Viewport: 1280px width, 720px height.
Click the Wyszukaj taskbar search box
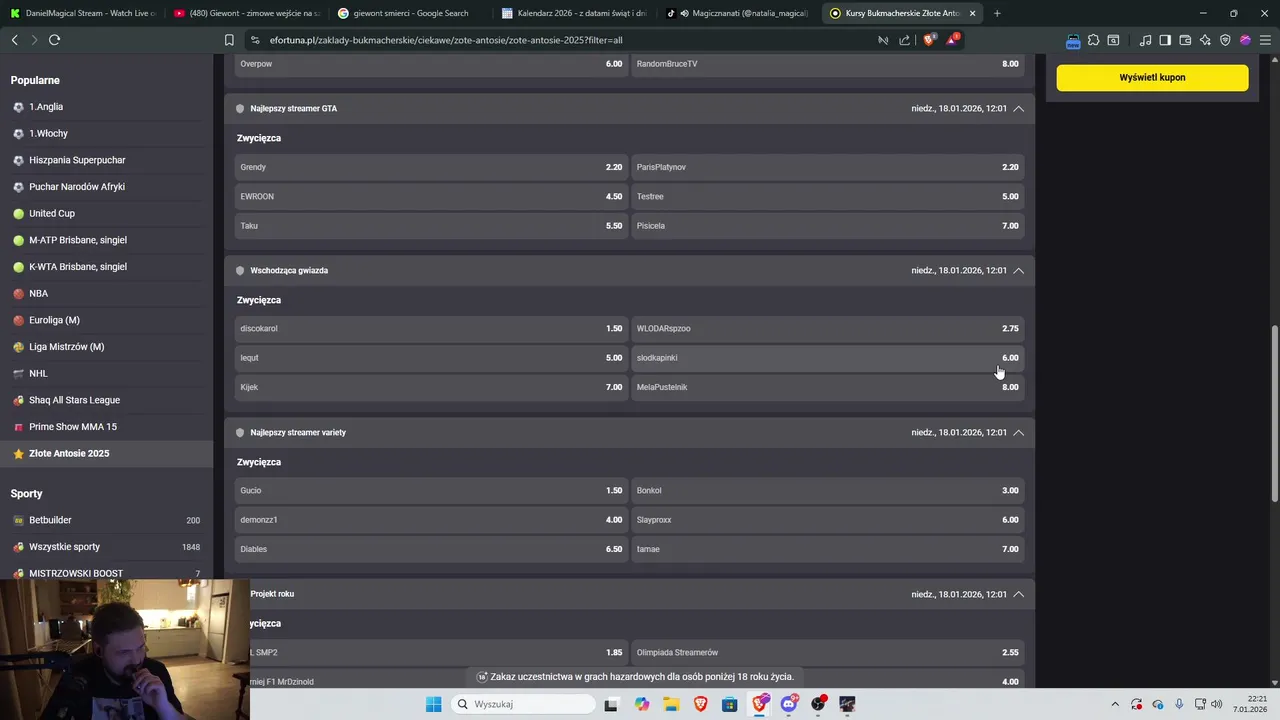pos(523,704)
